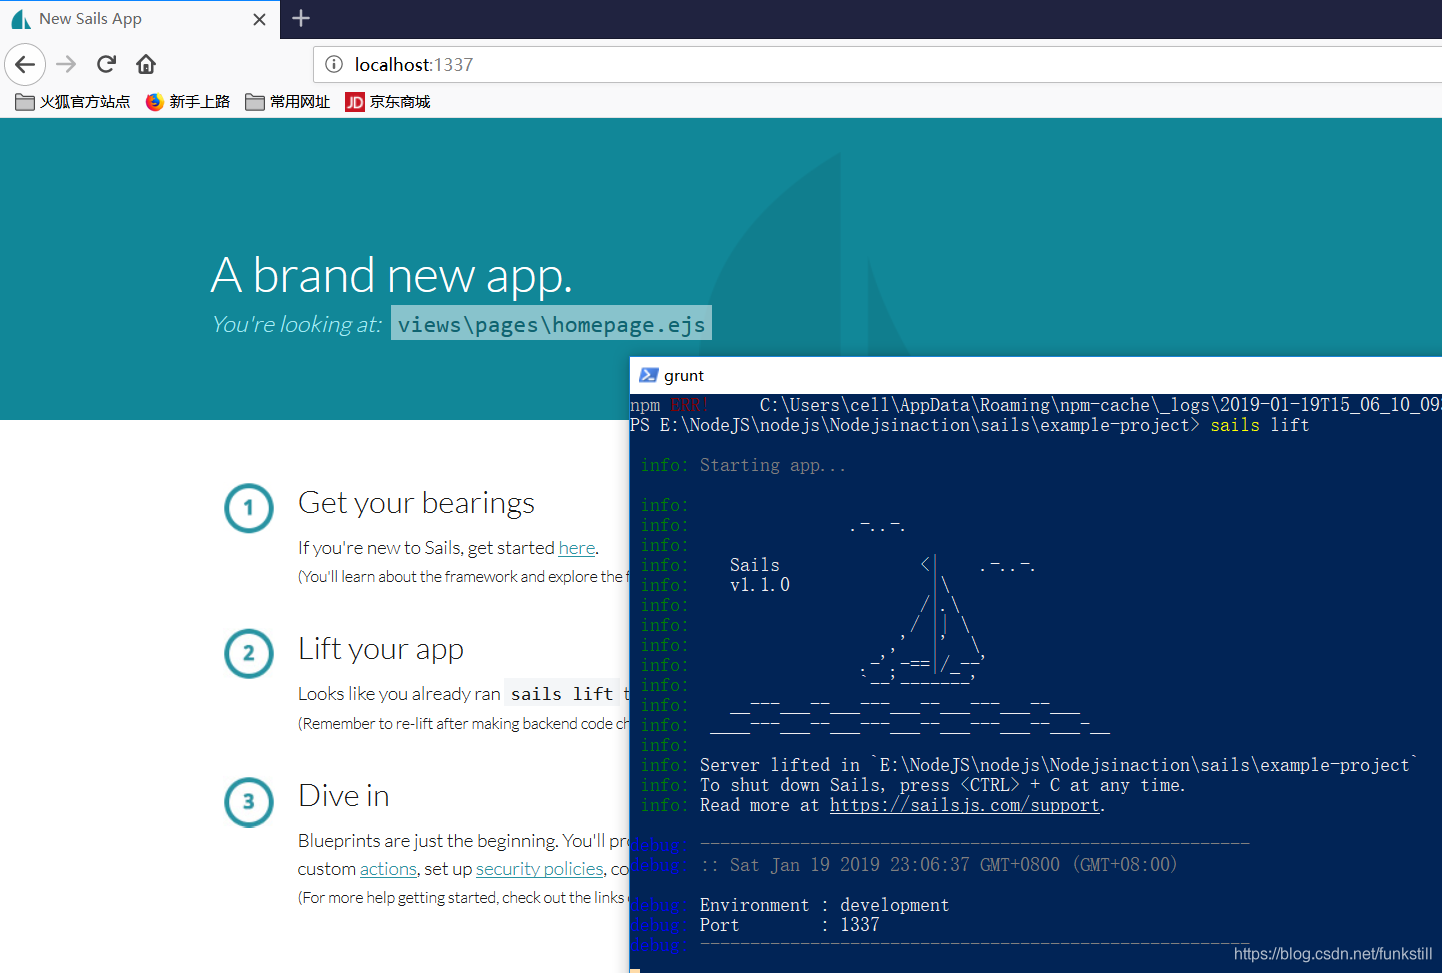Click the 'Environment : development' terminal line
The width and height of the screenshot is (1442, 973).
[x=825, y=906]
